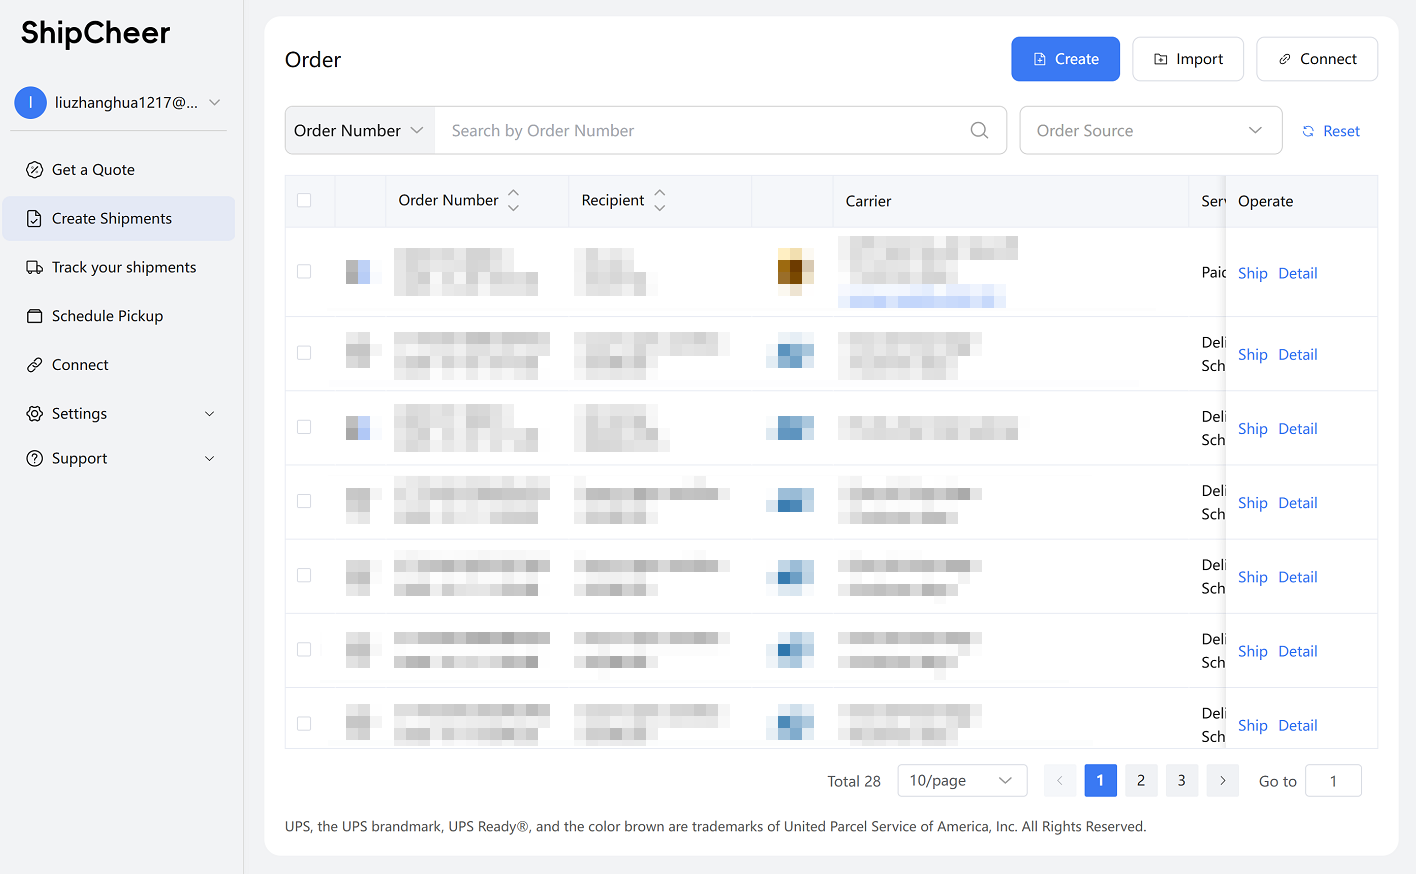Screen dimensions: 1416x874
Task: Click the search magnifier icon
Action: [x=979, y=130]
